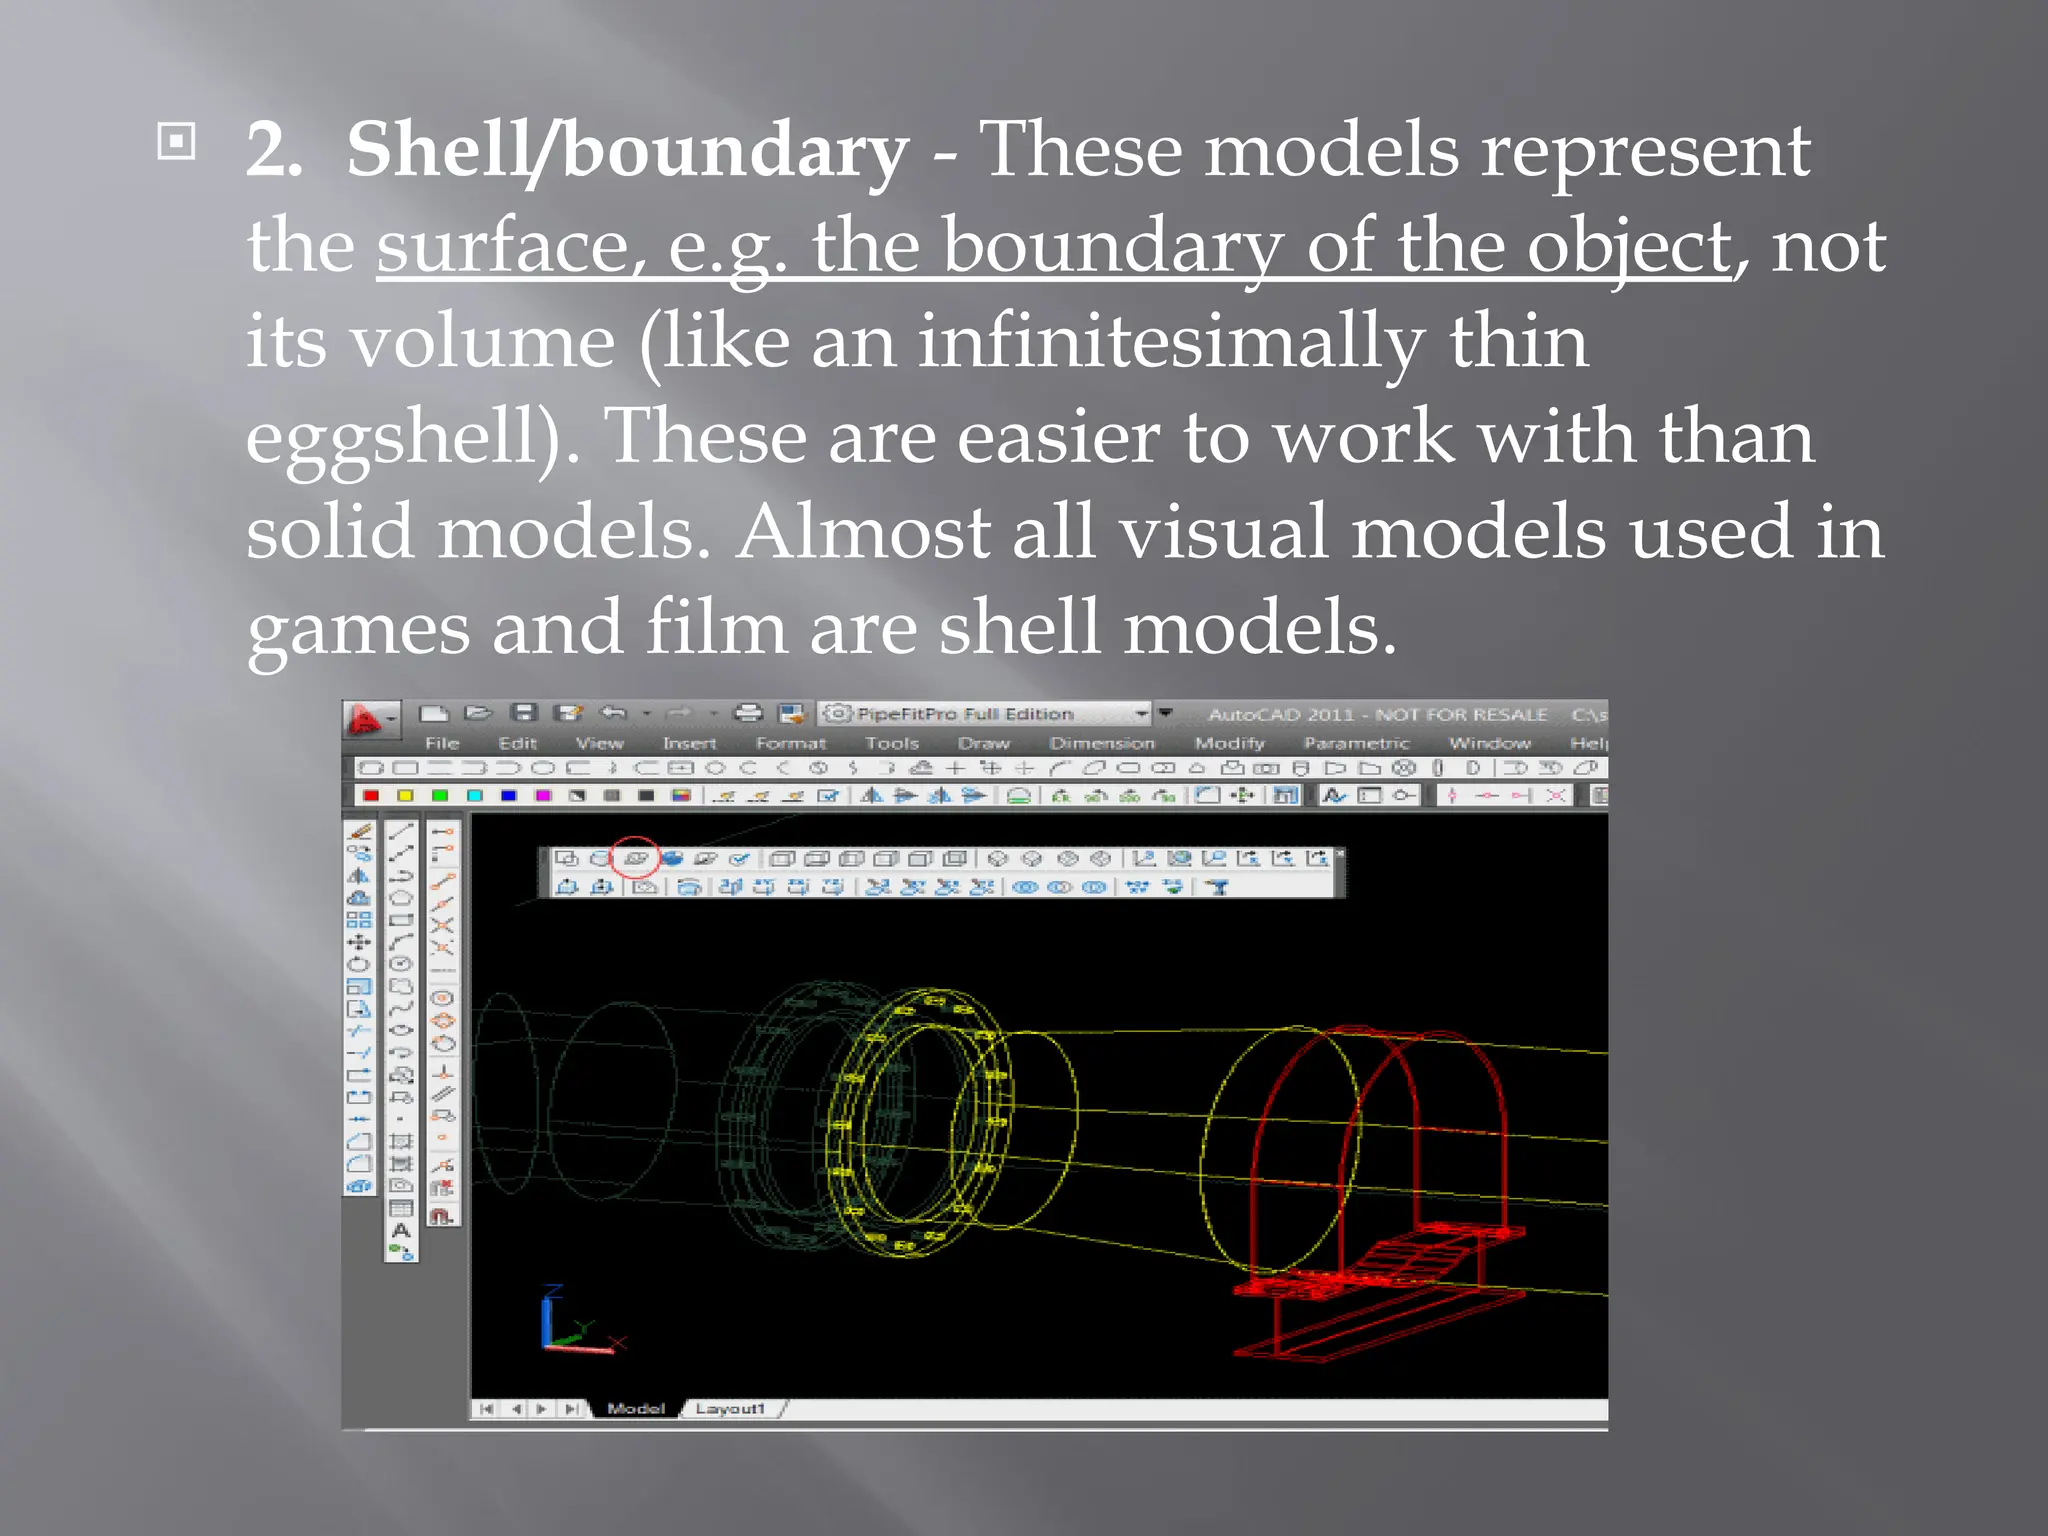Open the Tools menu

coord(892,743)
